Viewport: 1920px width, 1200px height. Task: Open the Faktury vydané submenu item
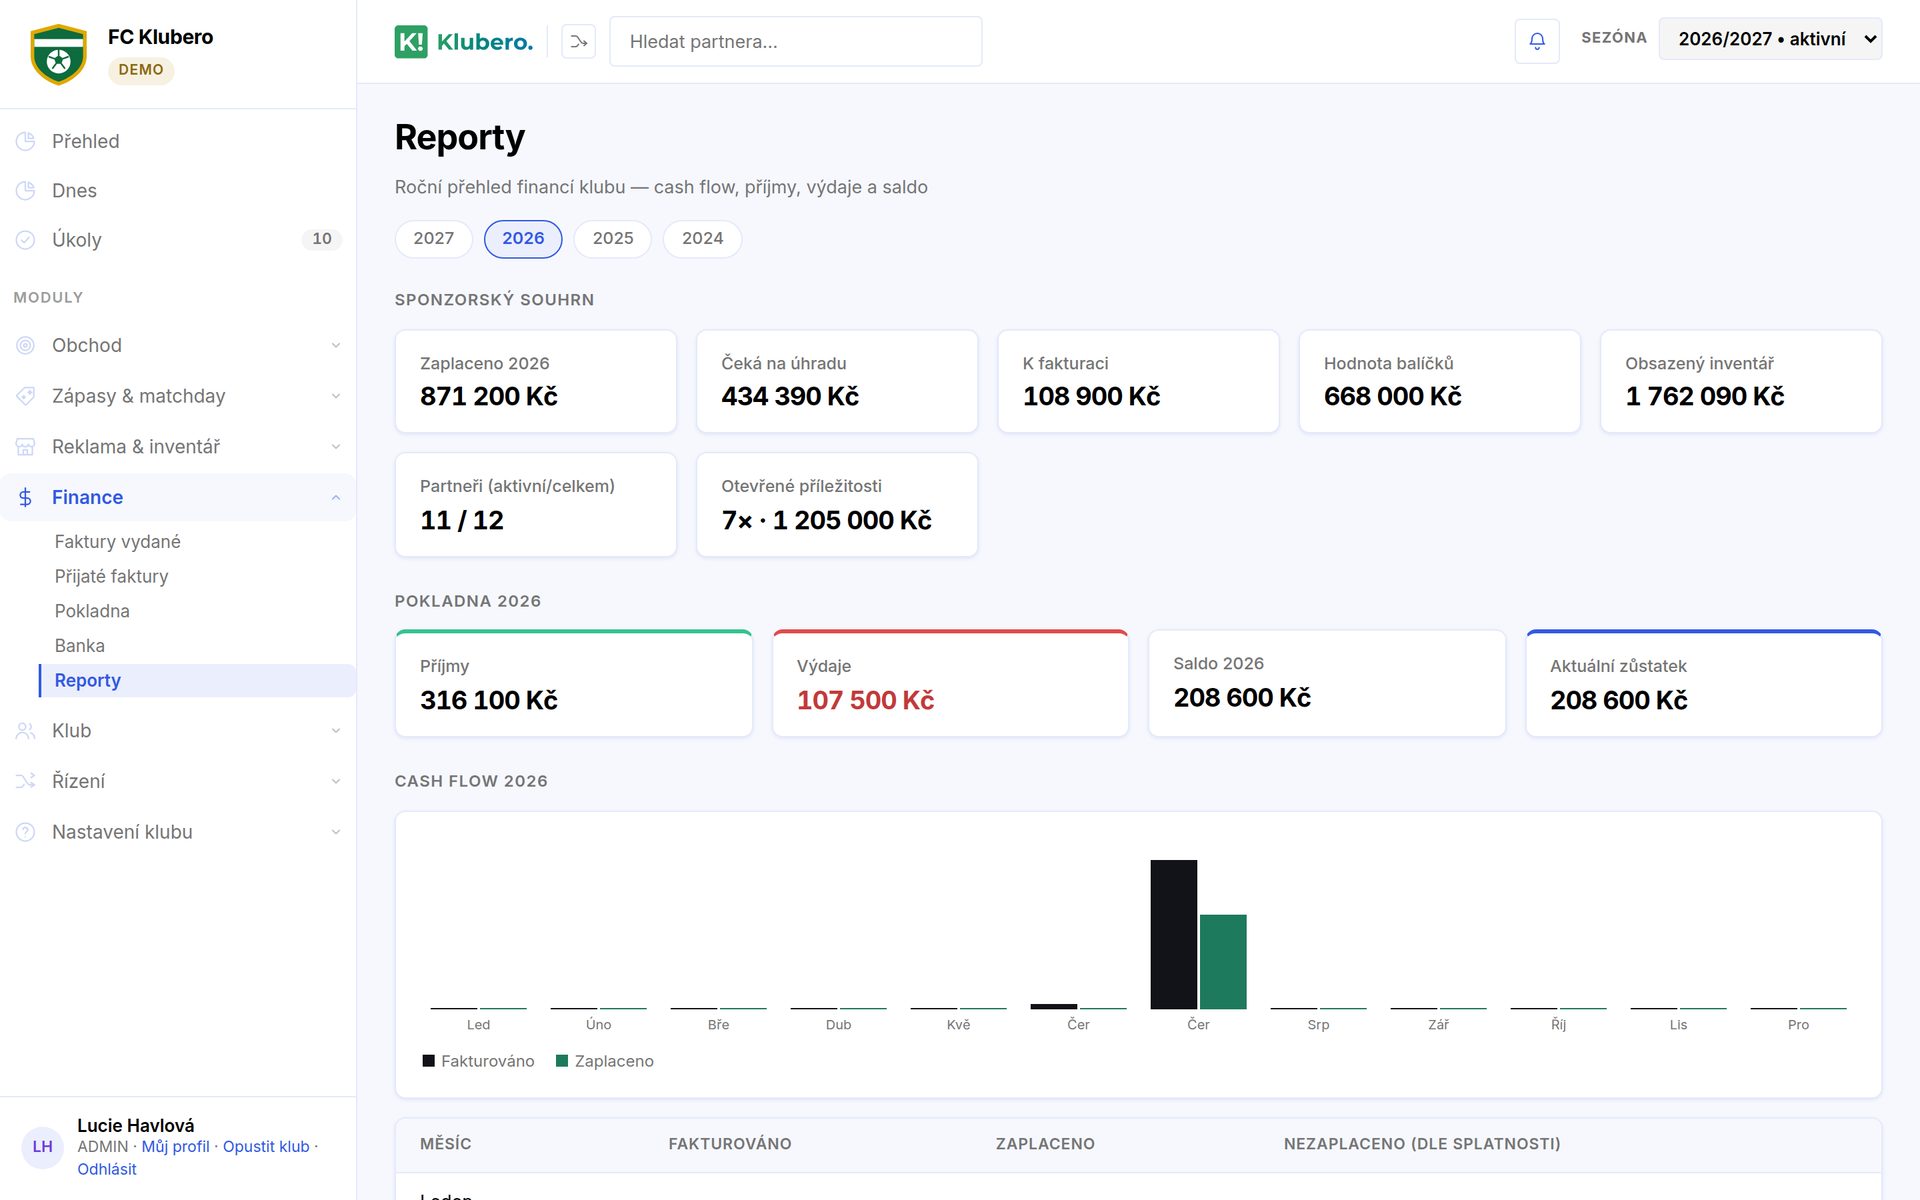[x=117, y=541]
